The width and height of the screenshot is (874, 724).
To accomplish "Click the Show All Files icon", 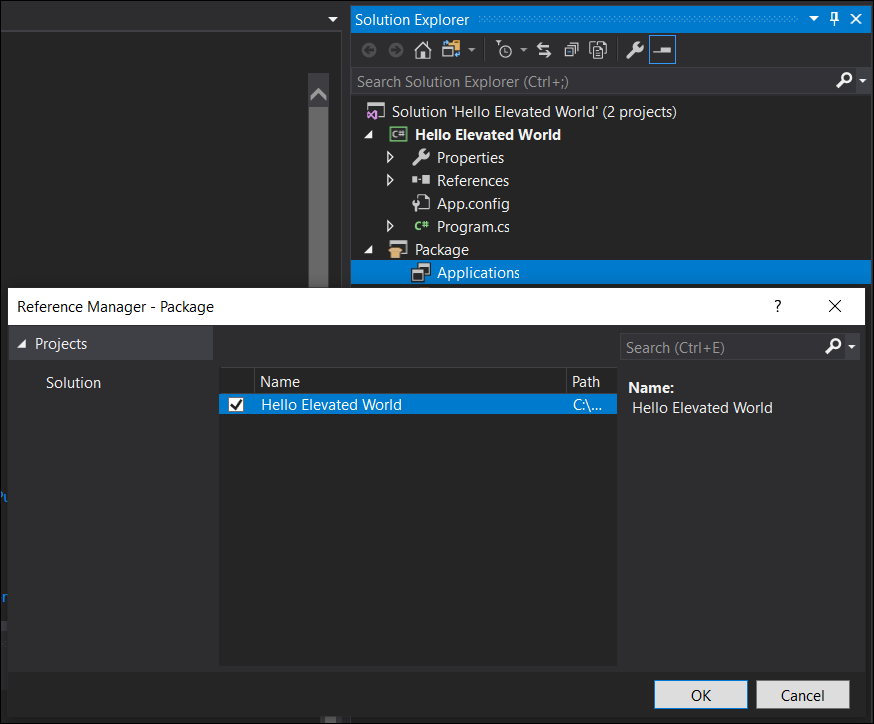I will coord(598,51).
